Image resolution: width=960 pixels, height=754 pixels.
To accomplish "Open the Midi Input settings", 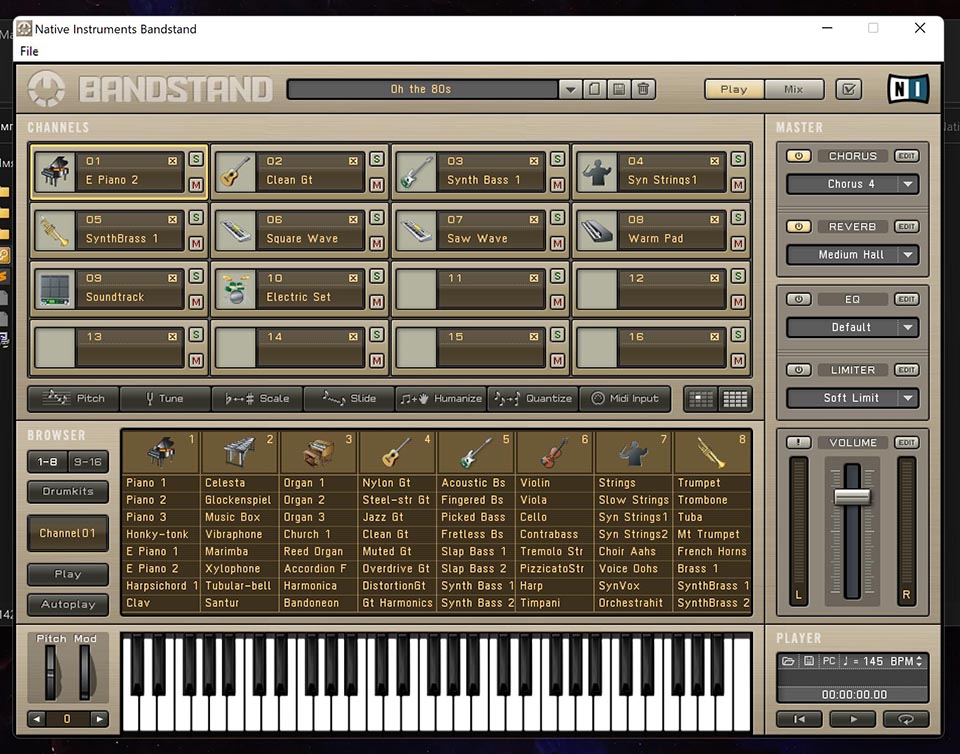I will (624, 398).
